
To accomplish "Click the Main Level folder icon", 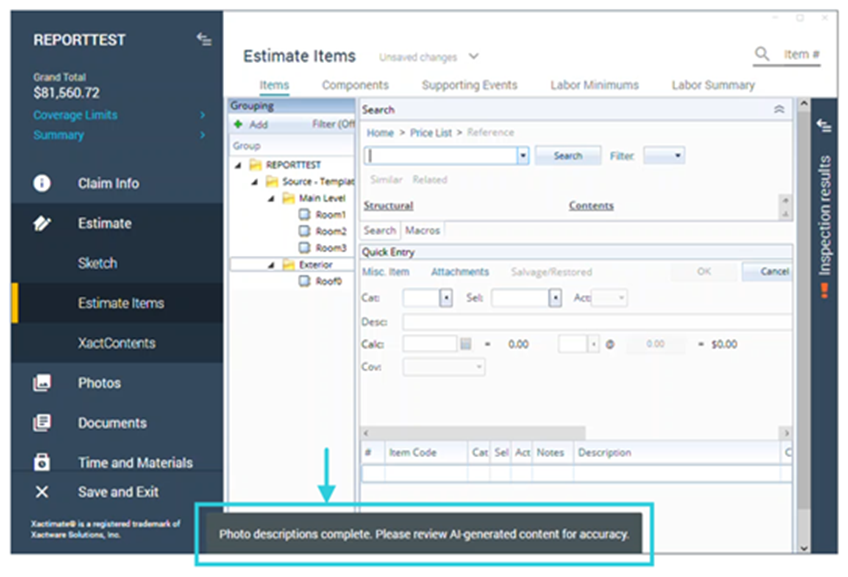I will click(x=289, y=198).
